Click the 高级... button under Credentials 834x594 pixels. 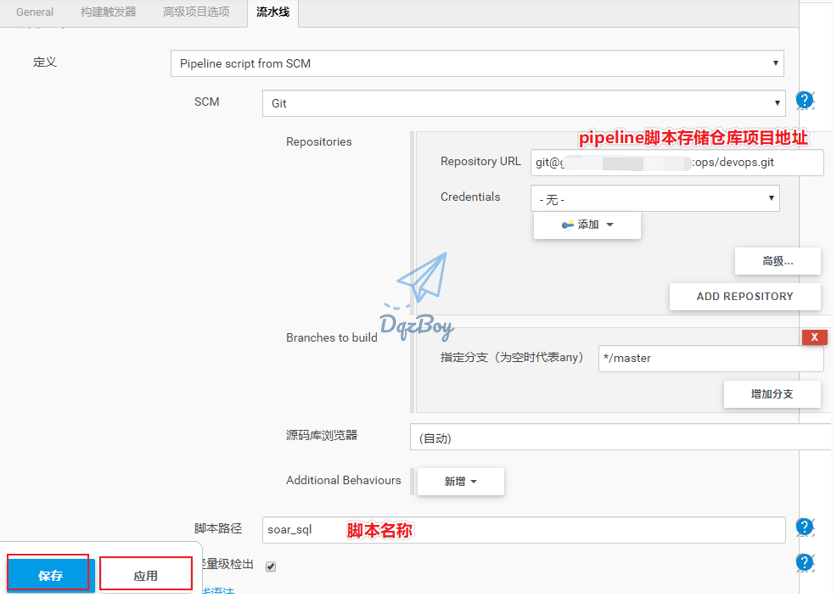pyautogui.click(x=777, y=261)
